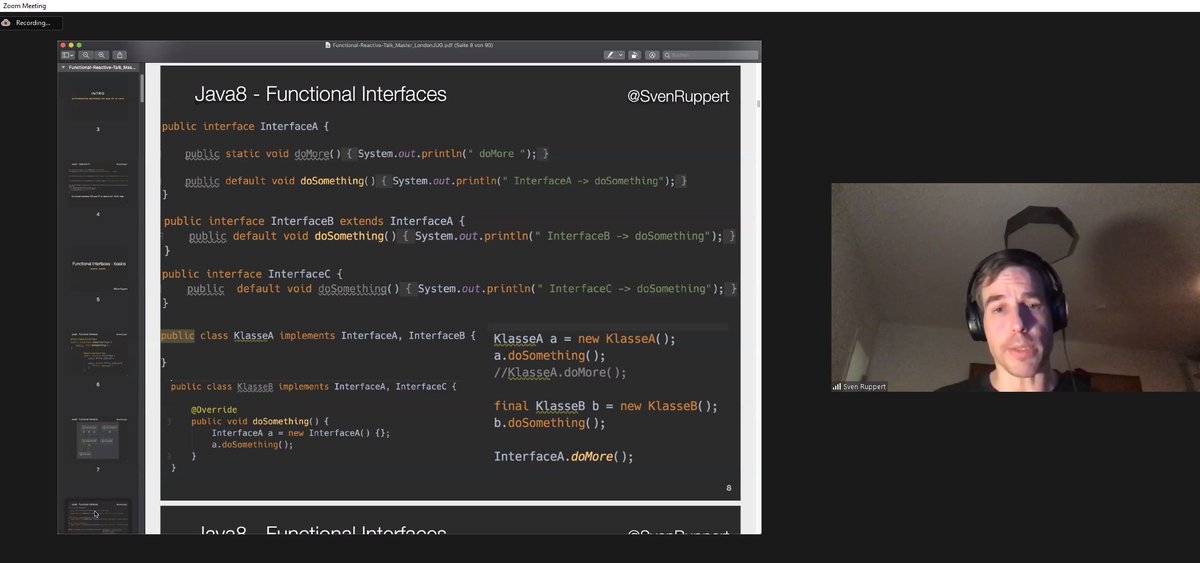Click the rotate icon in toolbar

(x=635, y=55)
